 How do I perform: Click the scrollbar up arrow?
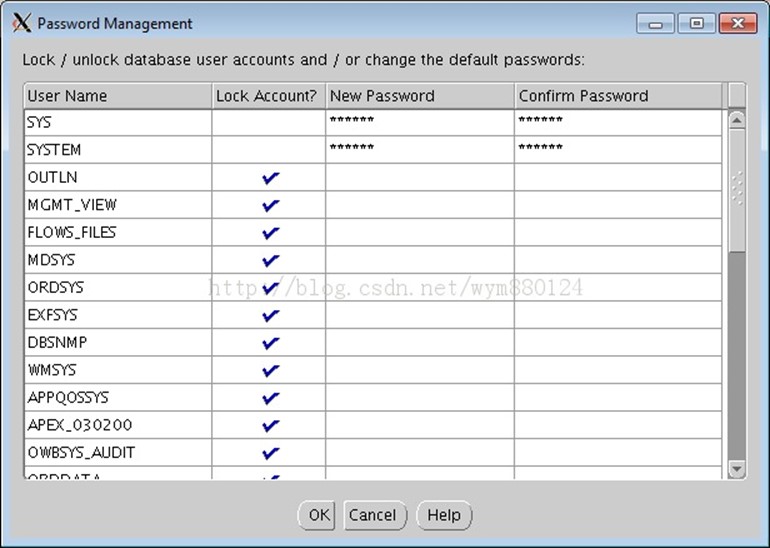[x=737, y=120]
